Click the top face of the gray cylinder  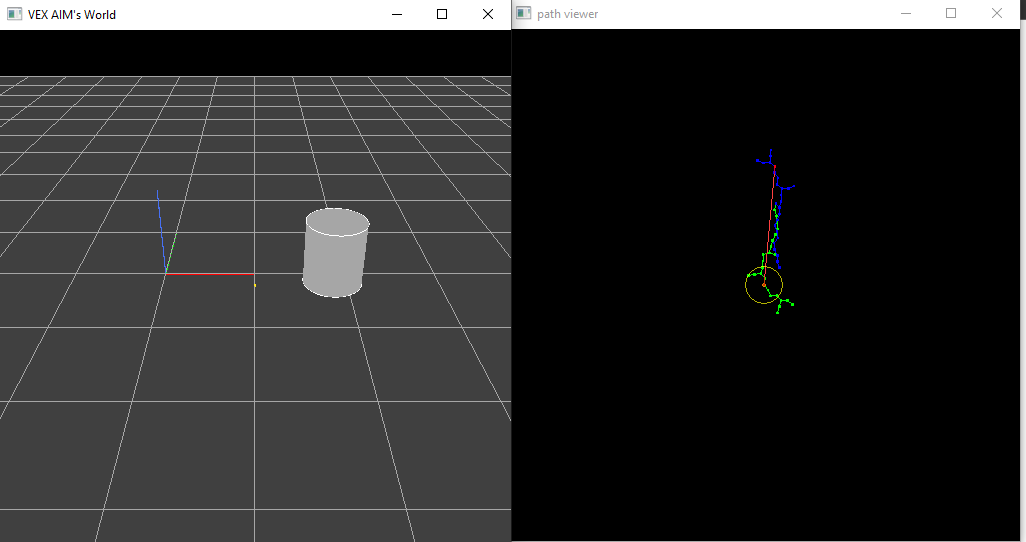point(337,221)
